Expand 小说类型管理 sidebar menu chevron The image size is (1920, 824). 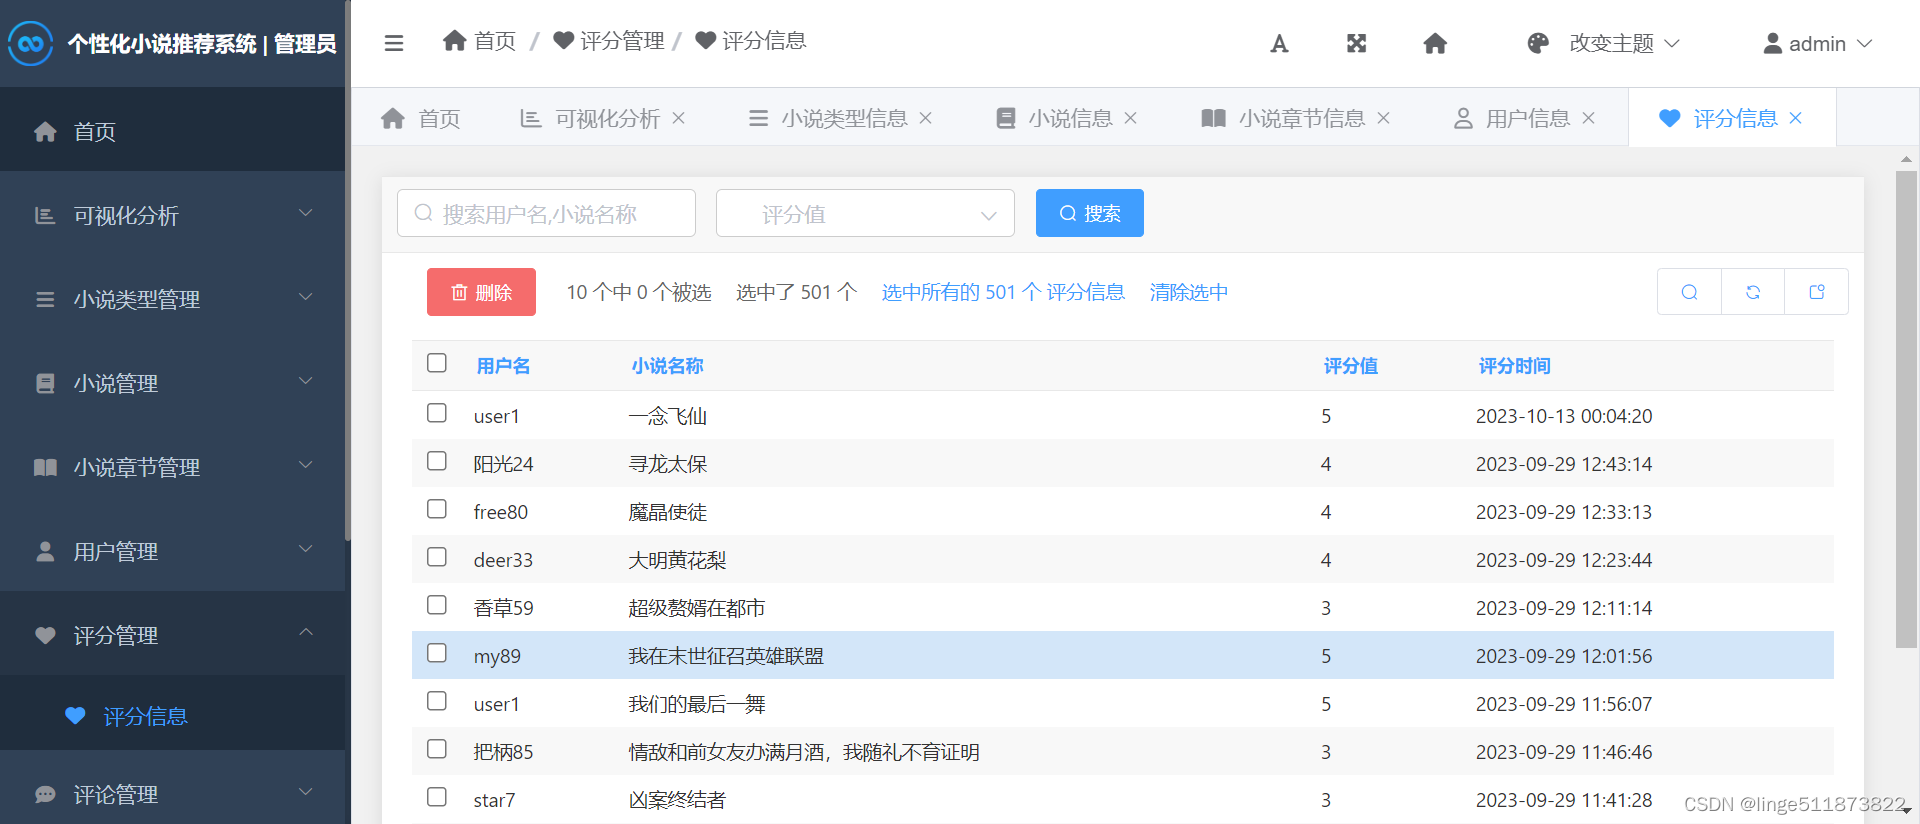click(x=306, y=297)
